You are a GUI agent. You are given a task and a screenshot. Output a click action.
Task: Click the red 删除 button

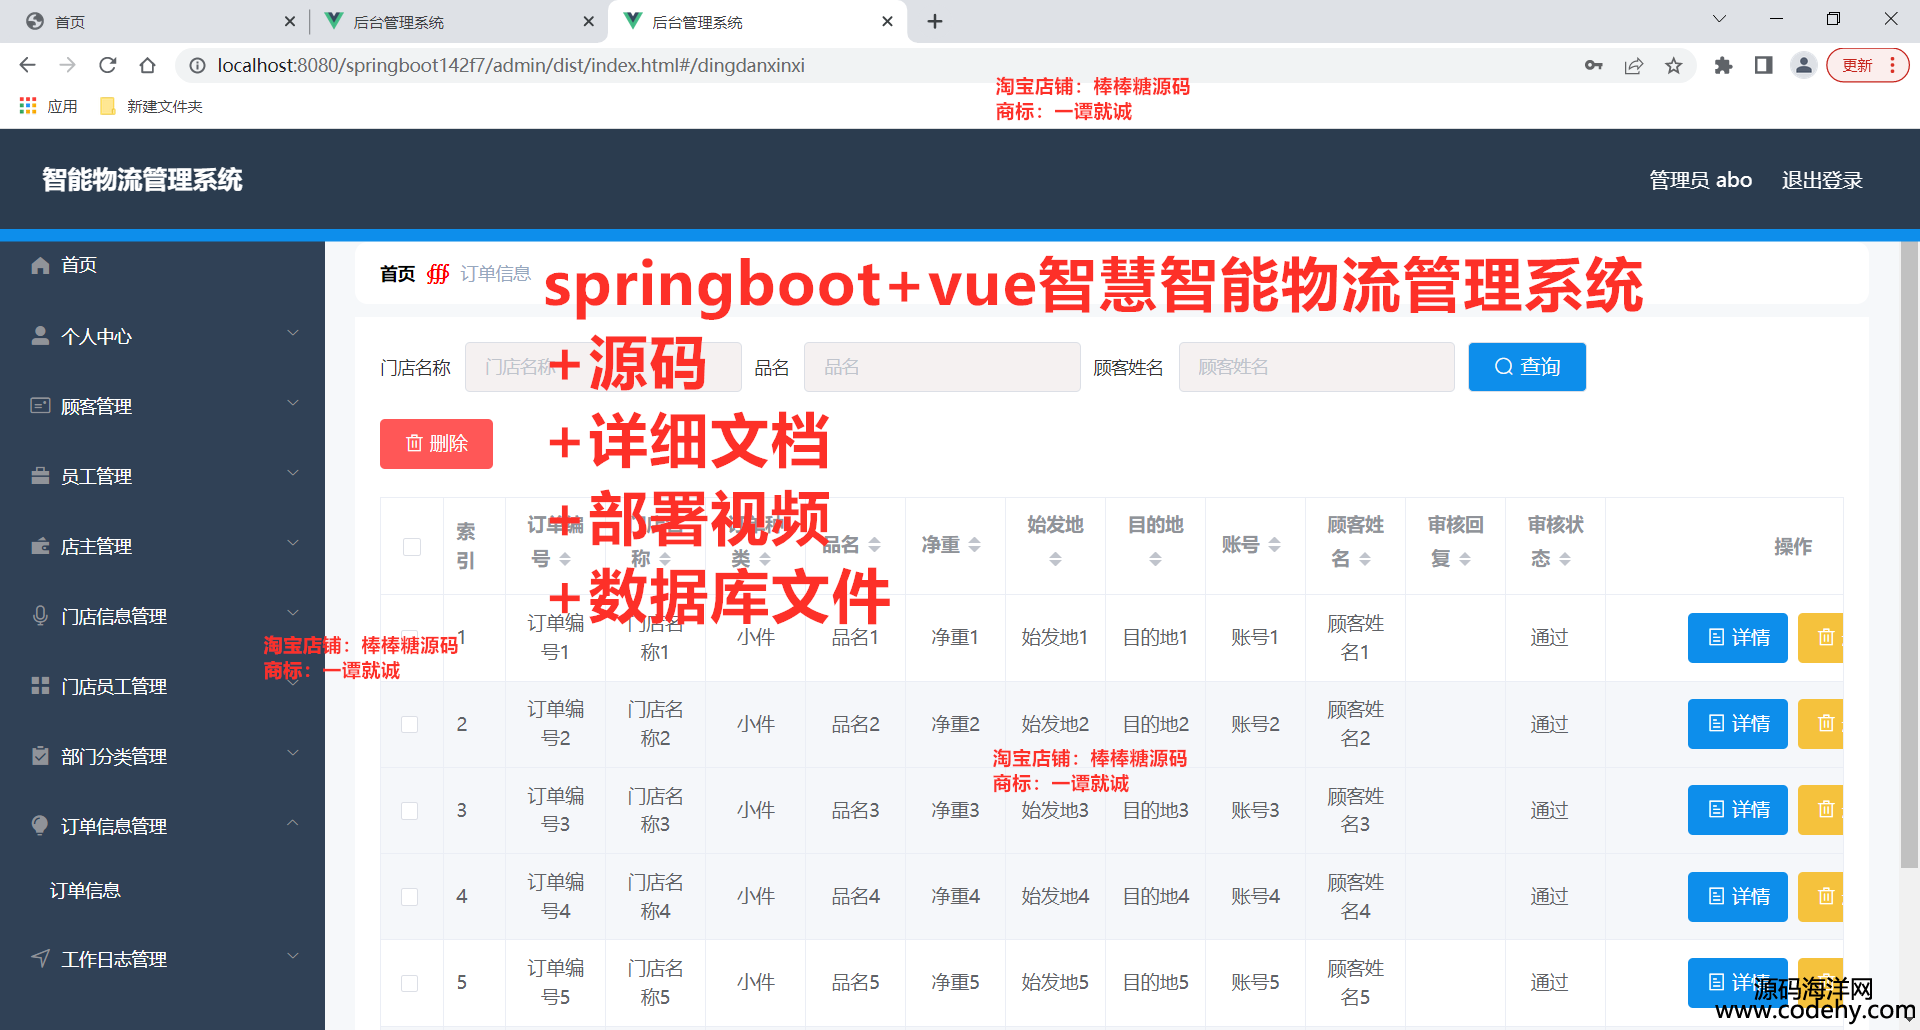(436, 444)
